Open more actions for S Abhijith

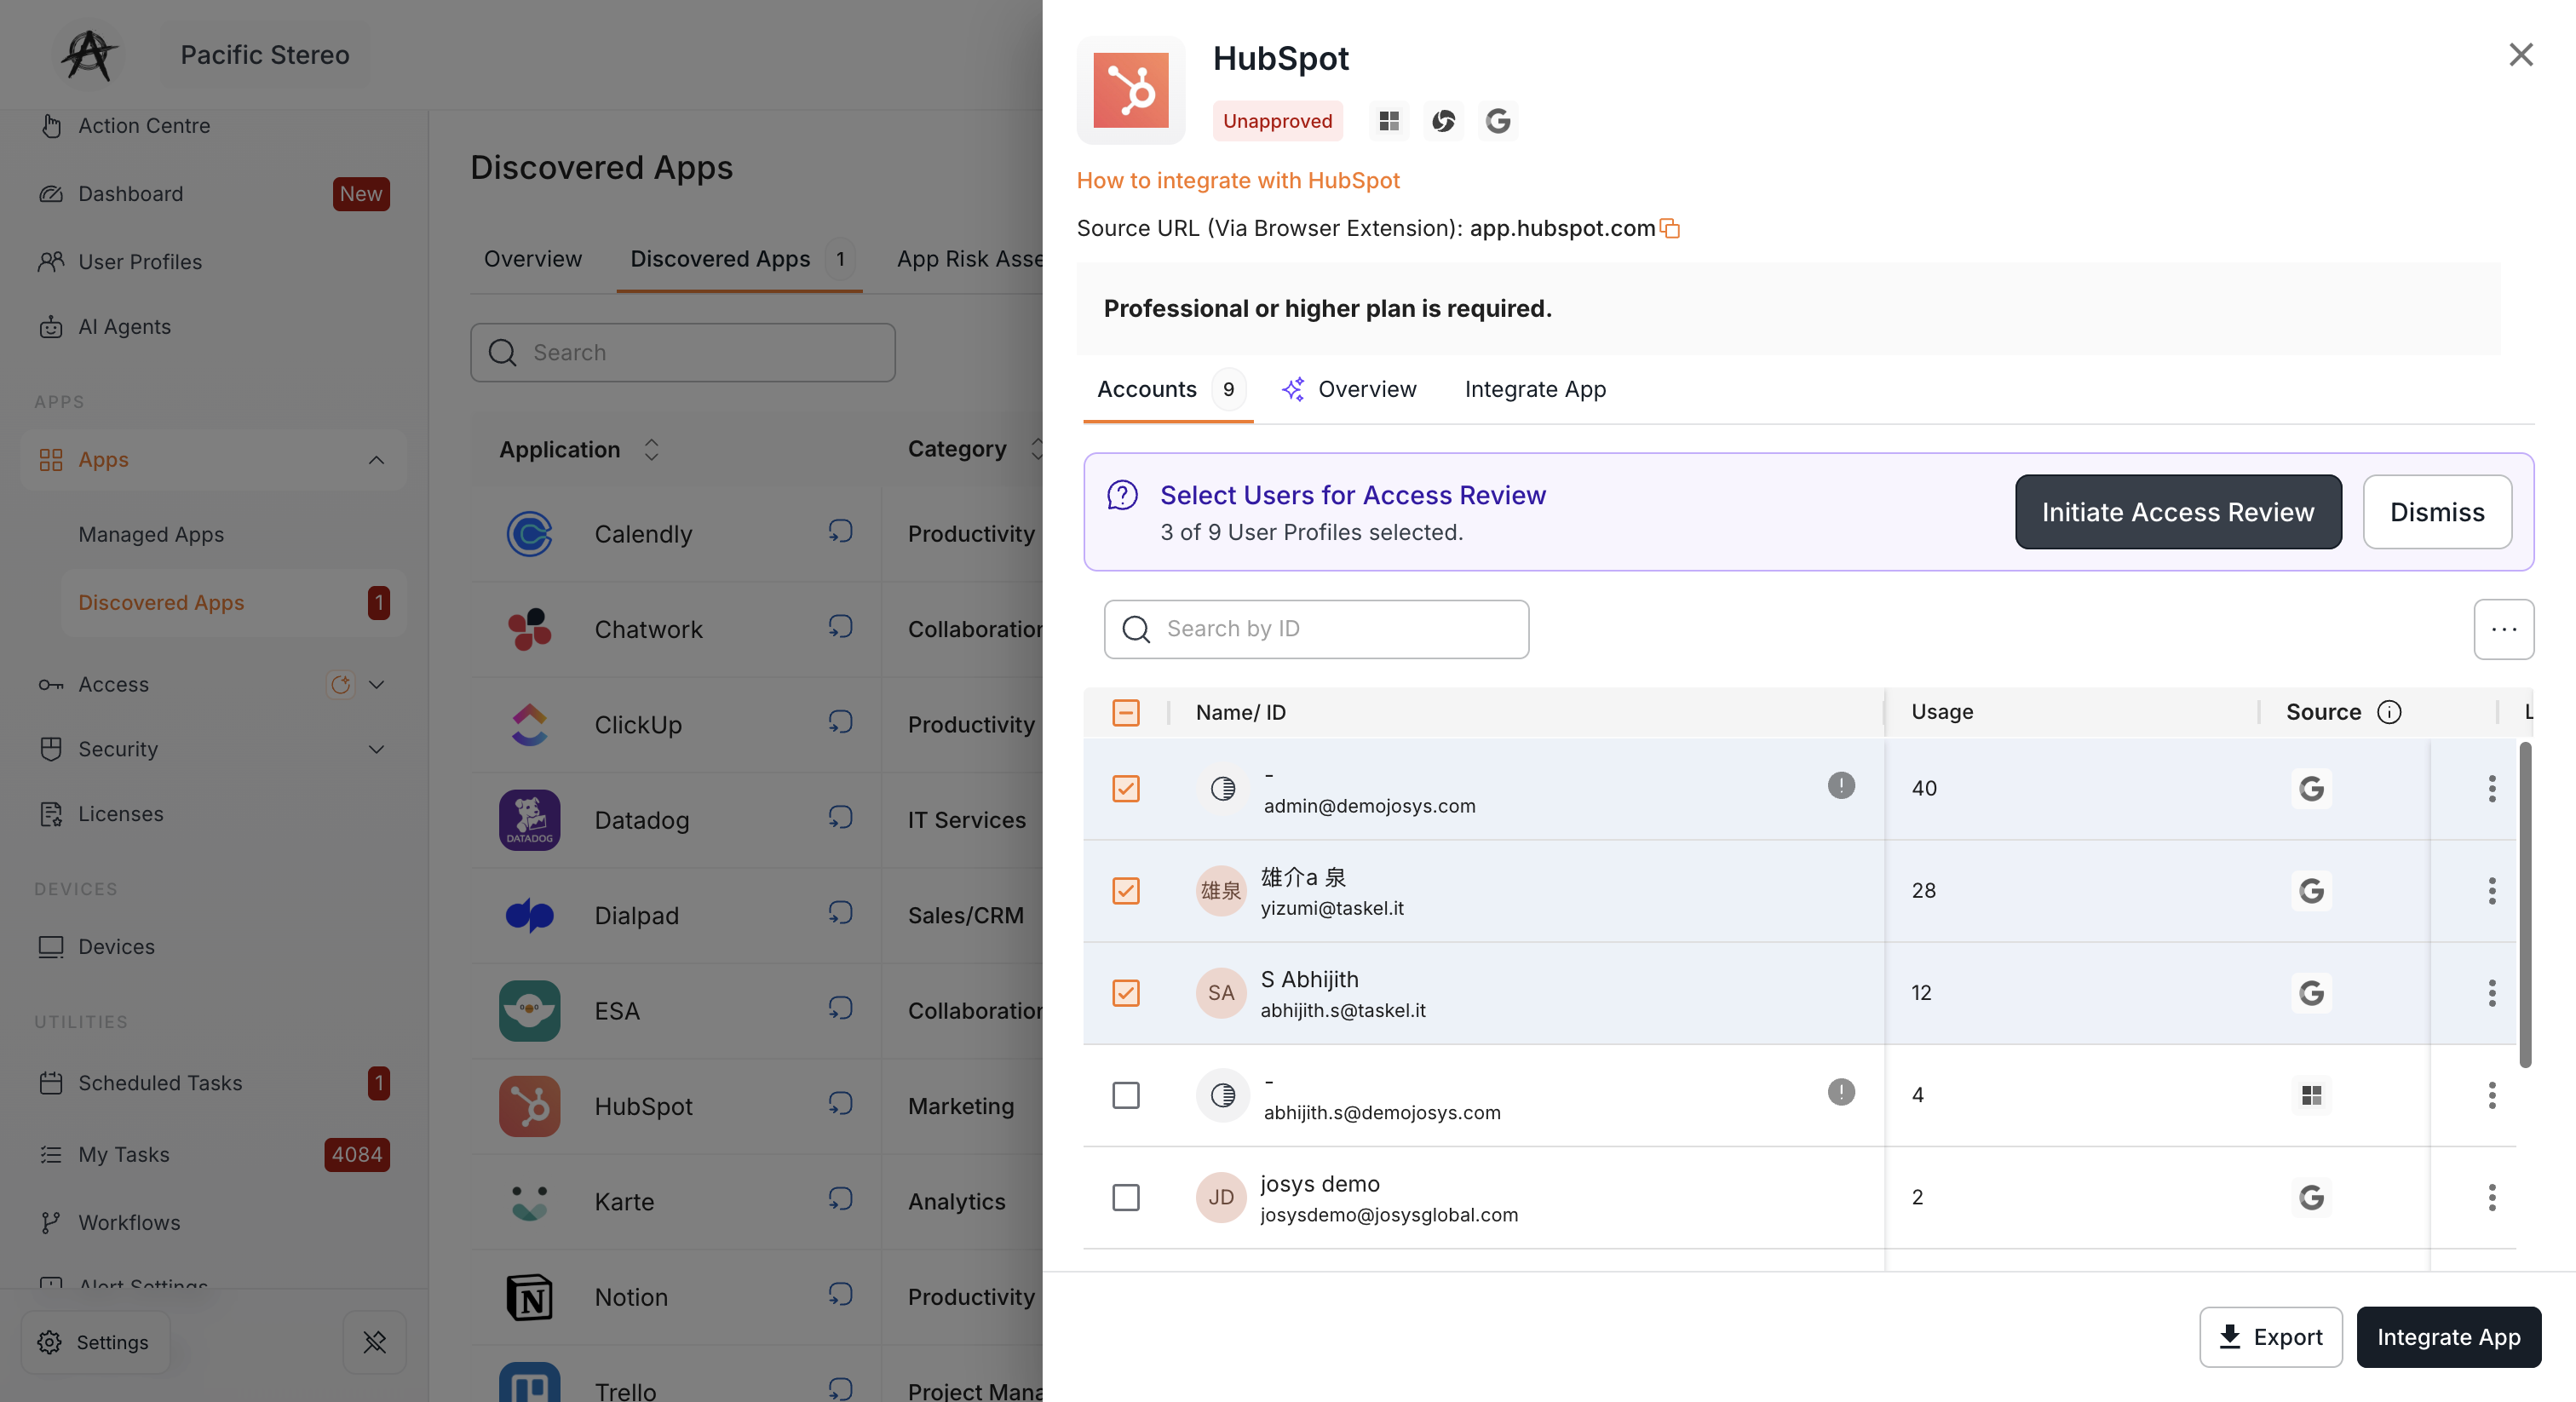(2492, 993)
